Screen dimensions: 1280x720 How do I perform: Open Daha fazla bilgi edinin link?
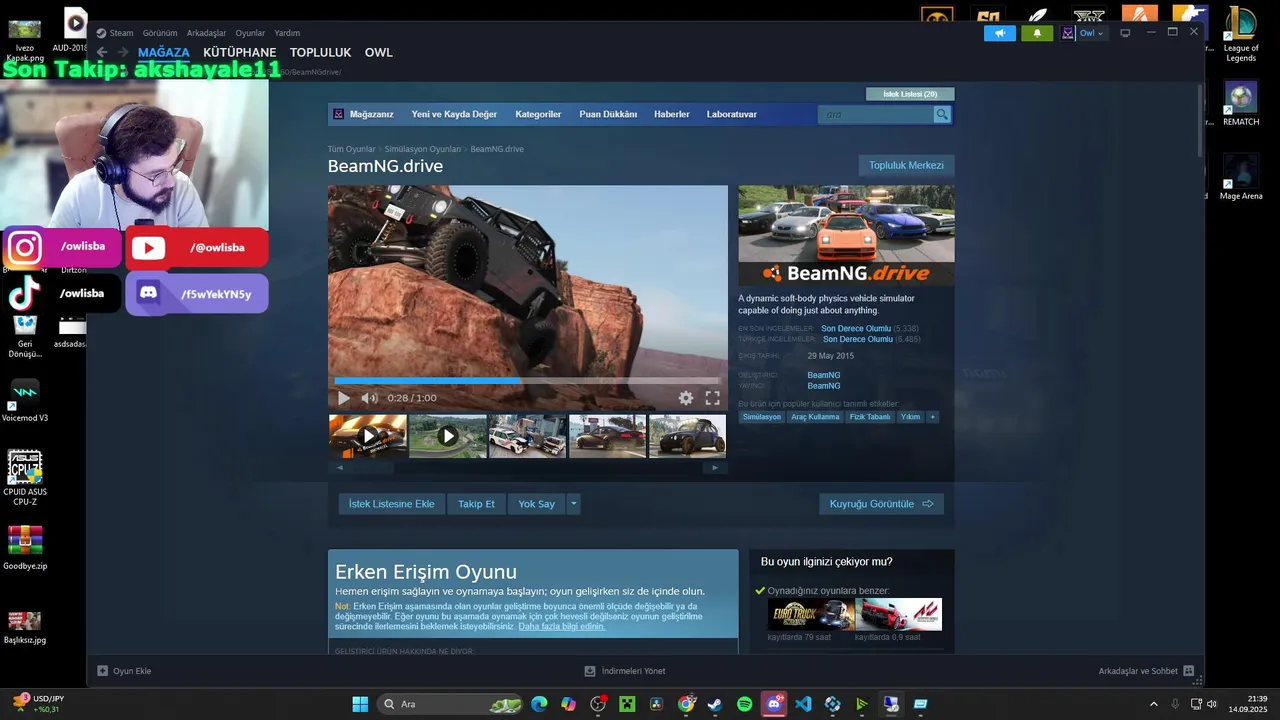[x=561, y=626]
